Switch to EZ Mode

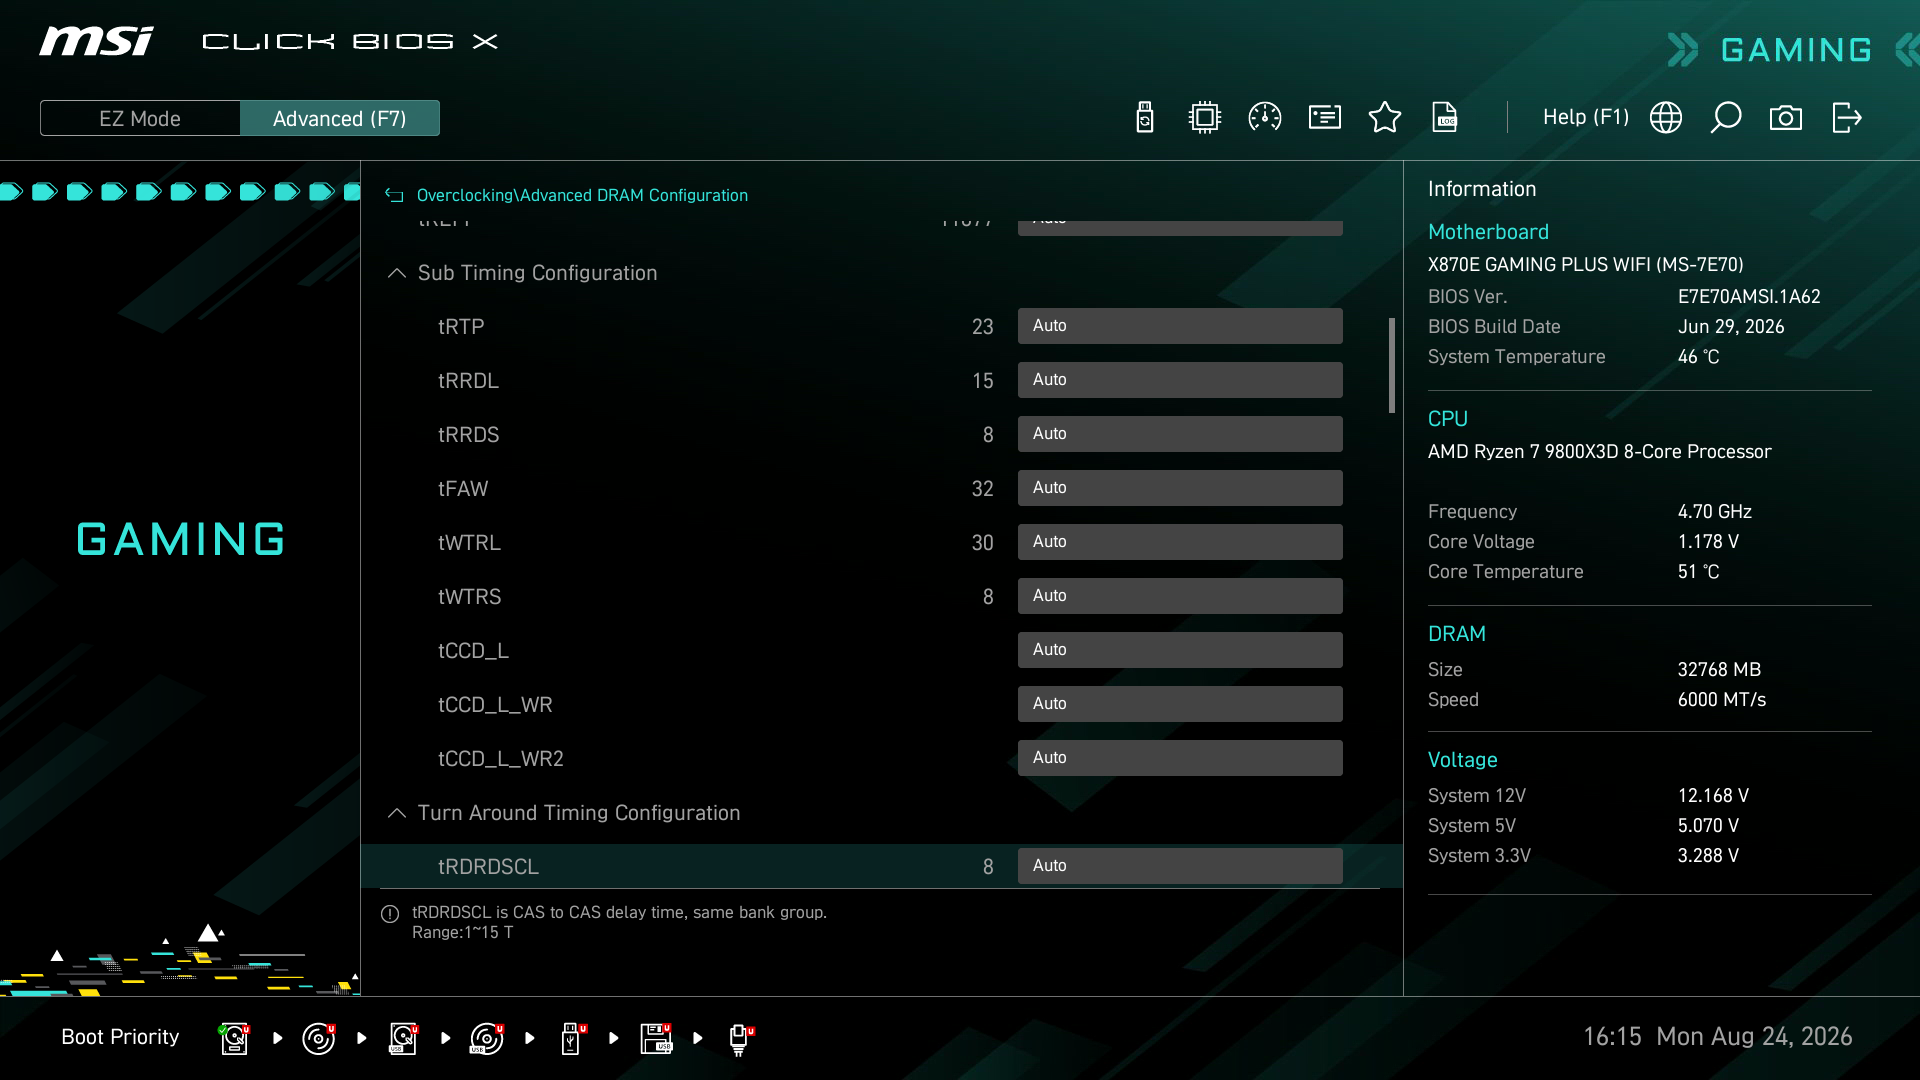point(140,118)
